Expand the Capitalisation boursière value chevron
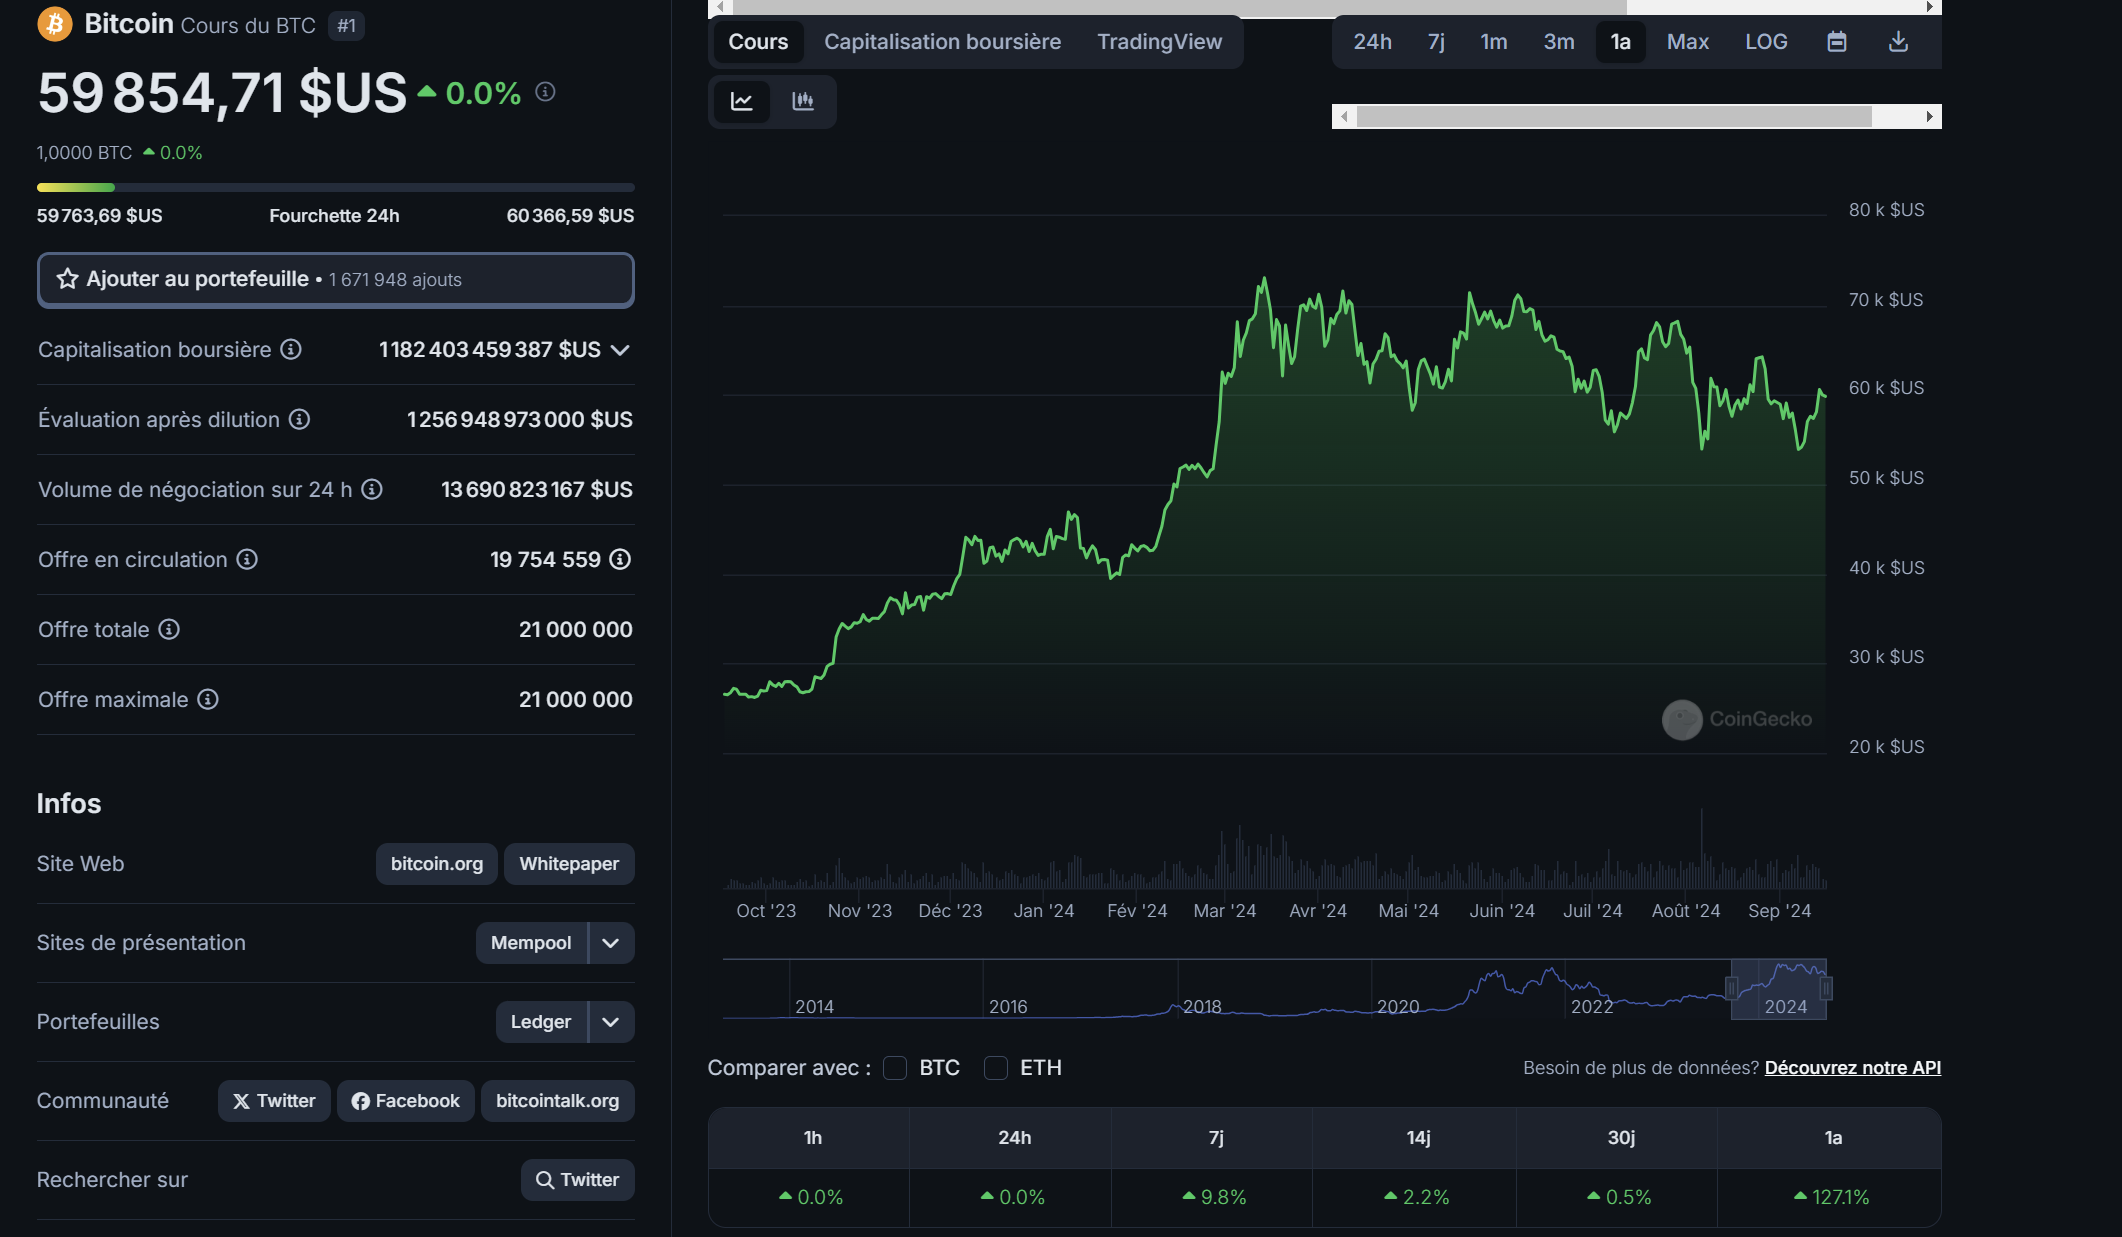The image size is (2122, 1237). click(x=620, y=350)
